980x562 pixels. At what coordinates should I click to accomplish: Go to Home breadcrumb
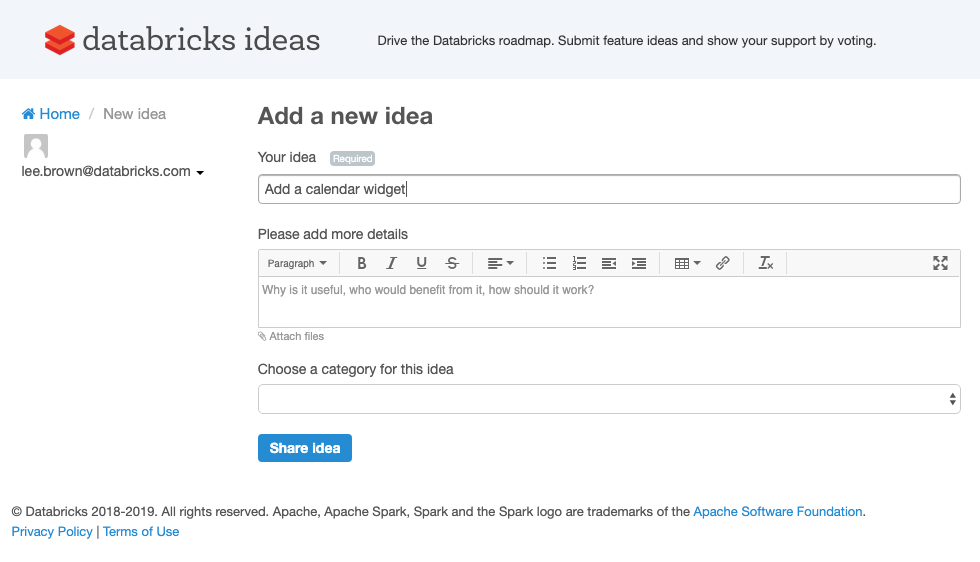[x=51, y=114]
